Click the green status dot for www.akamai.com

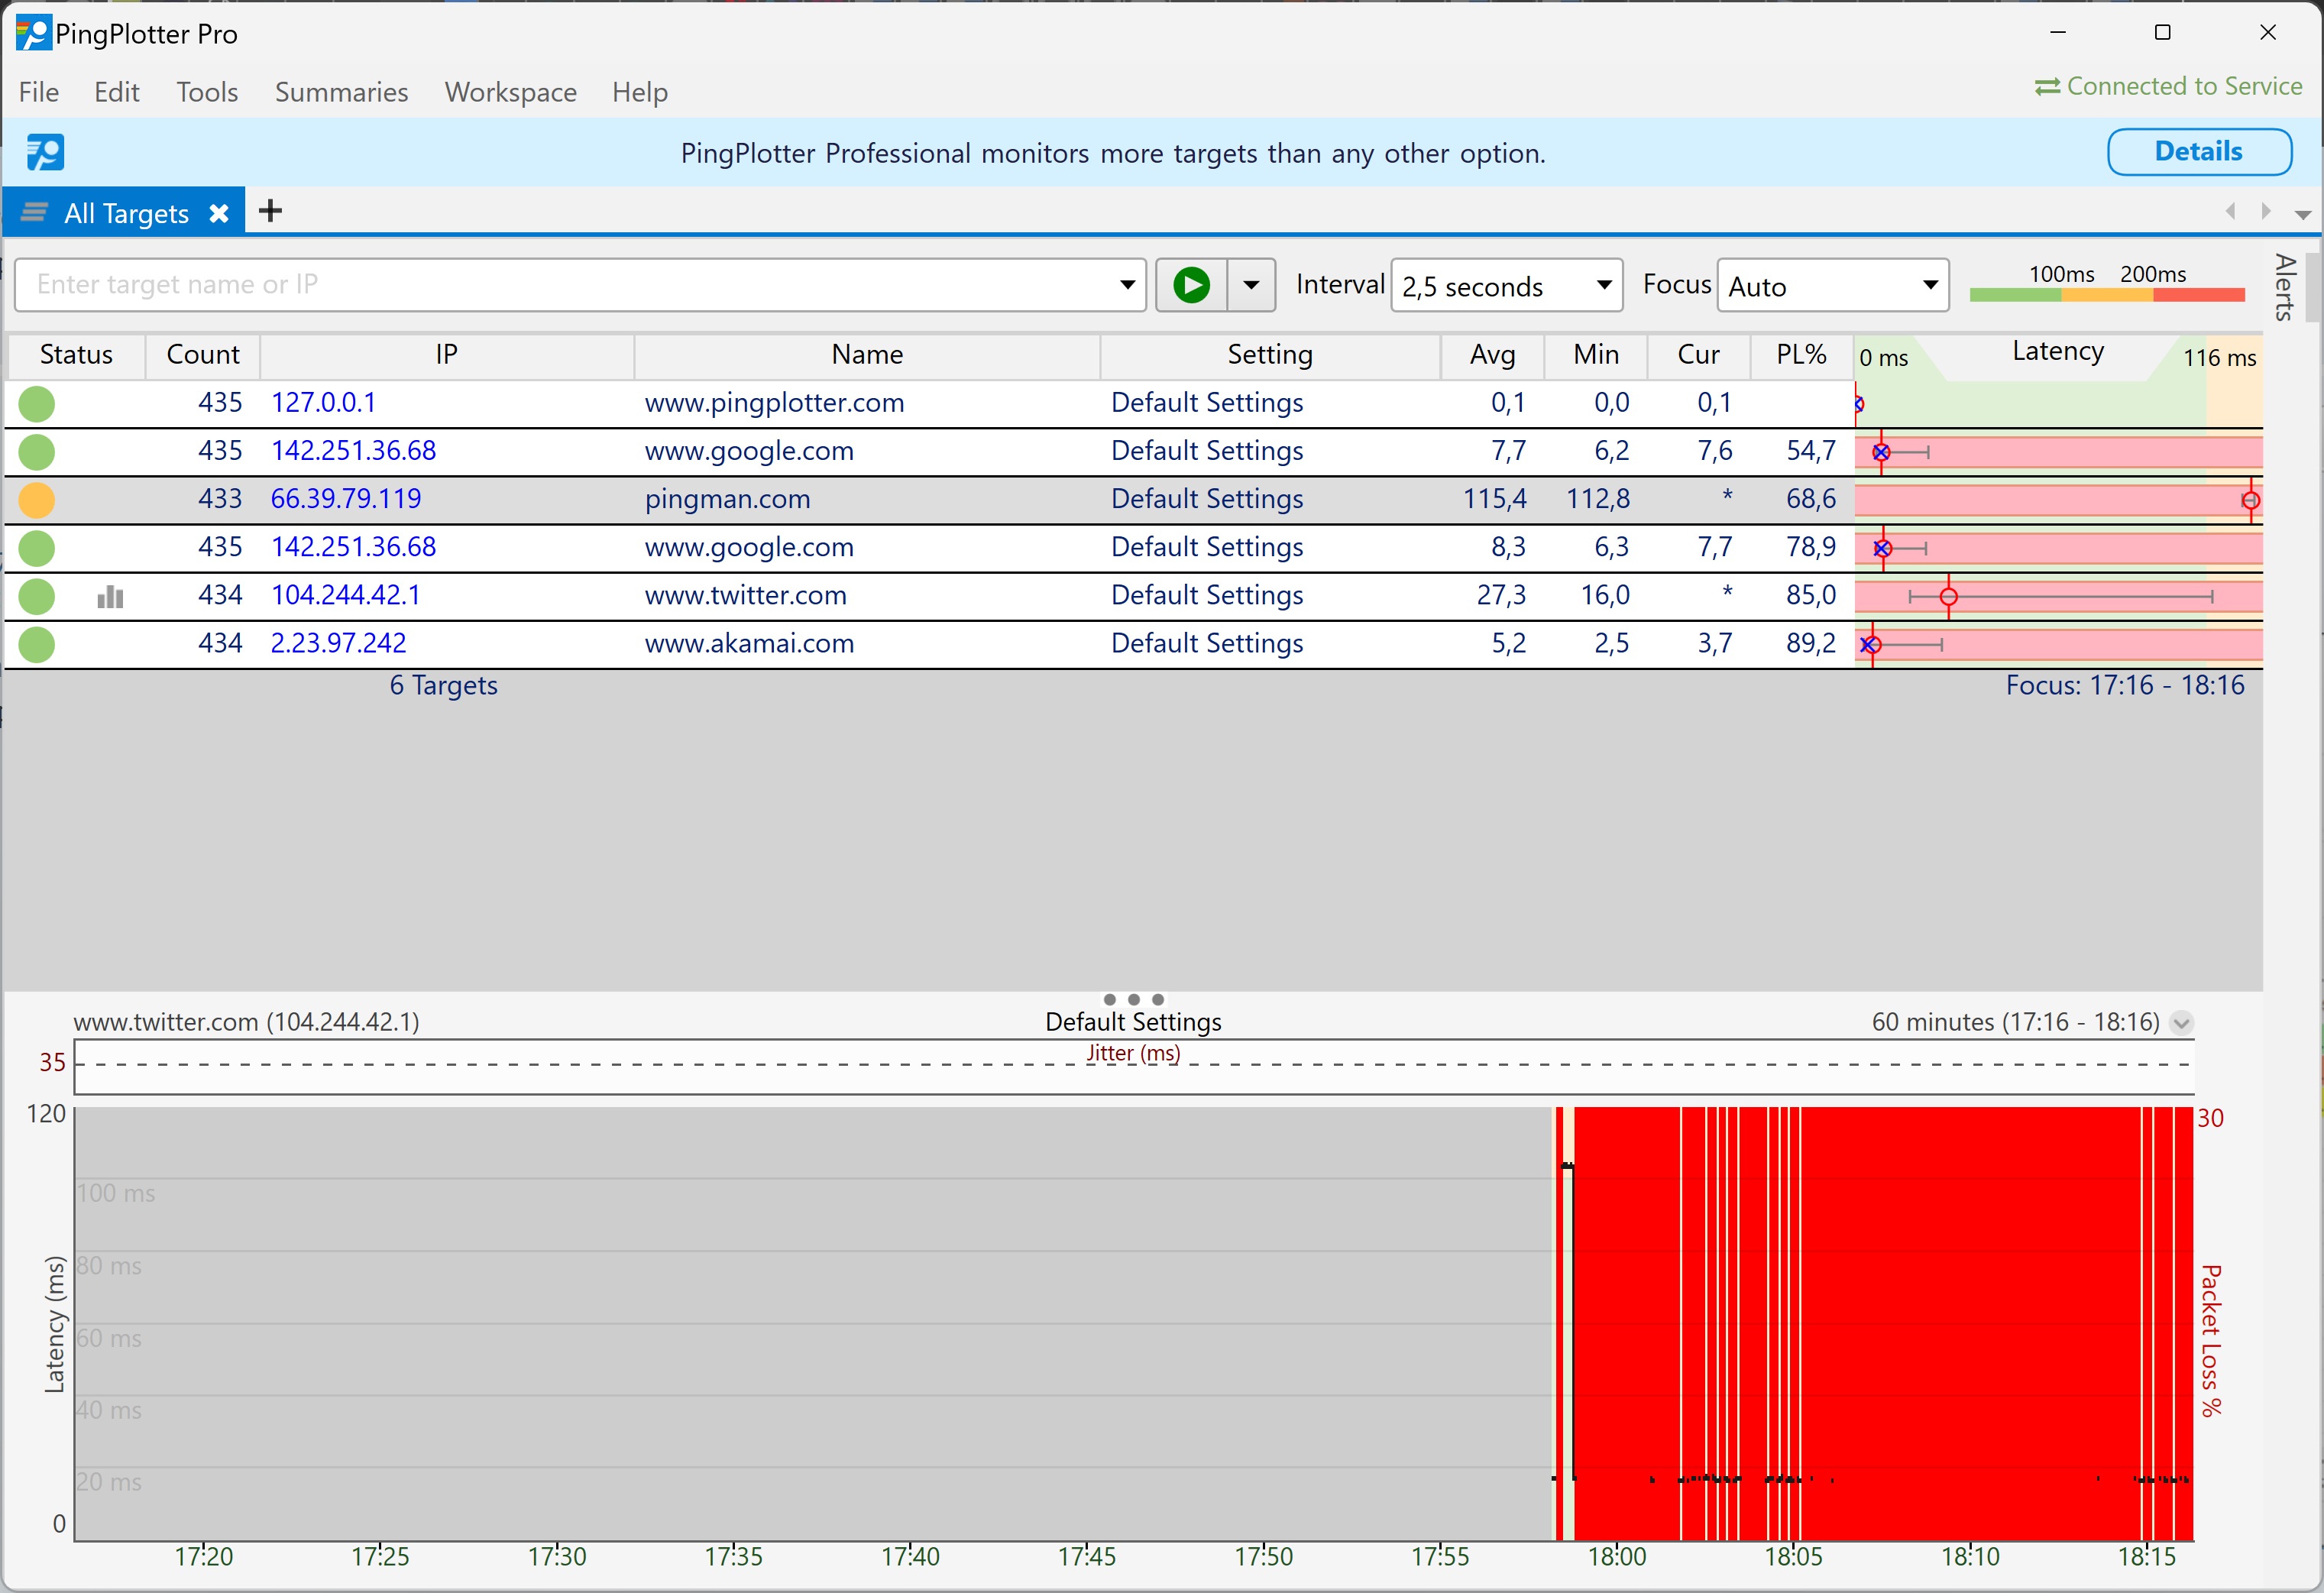click(37, 645)
